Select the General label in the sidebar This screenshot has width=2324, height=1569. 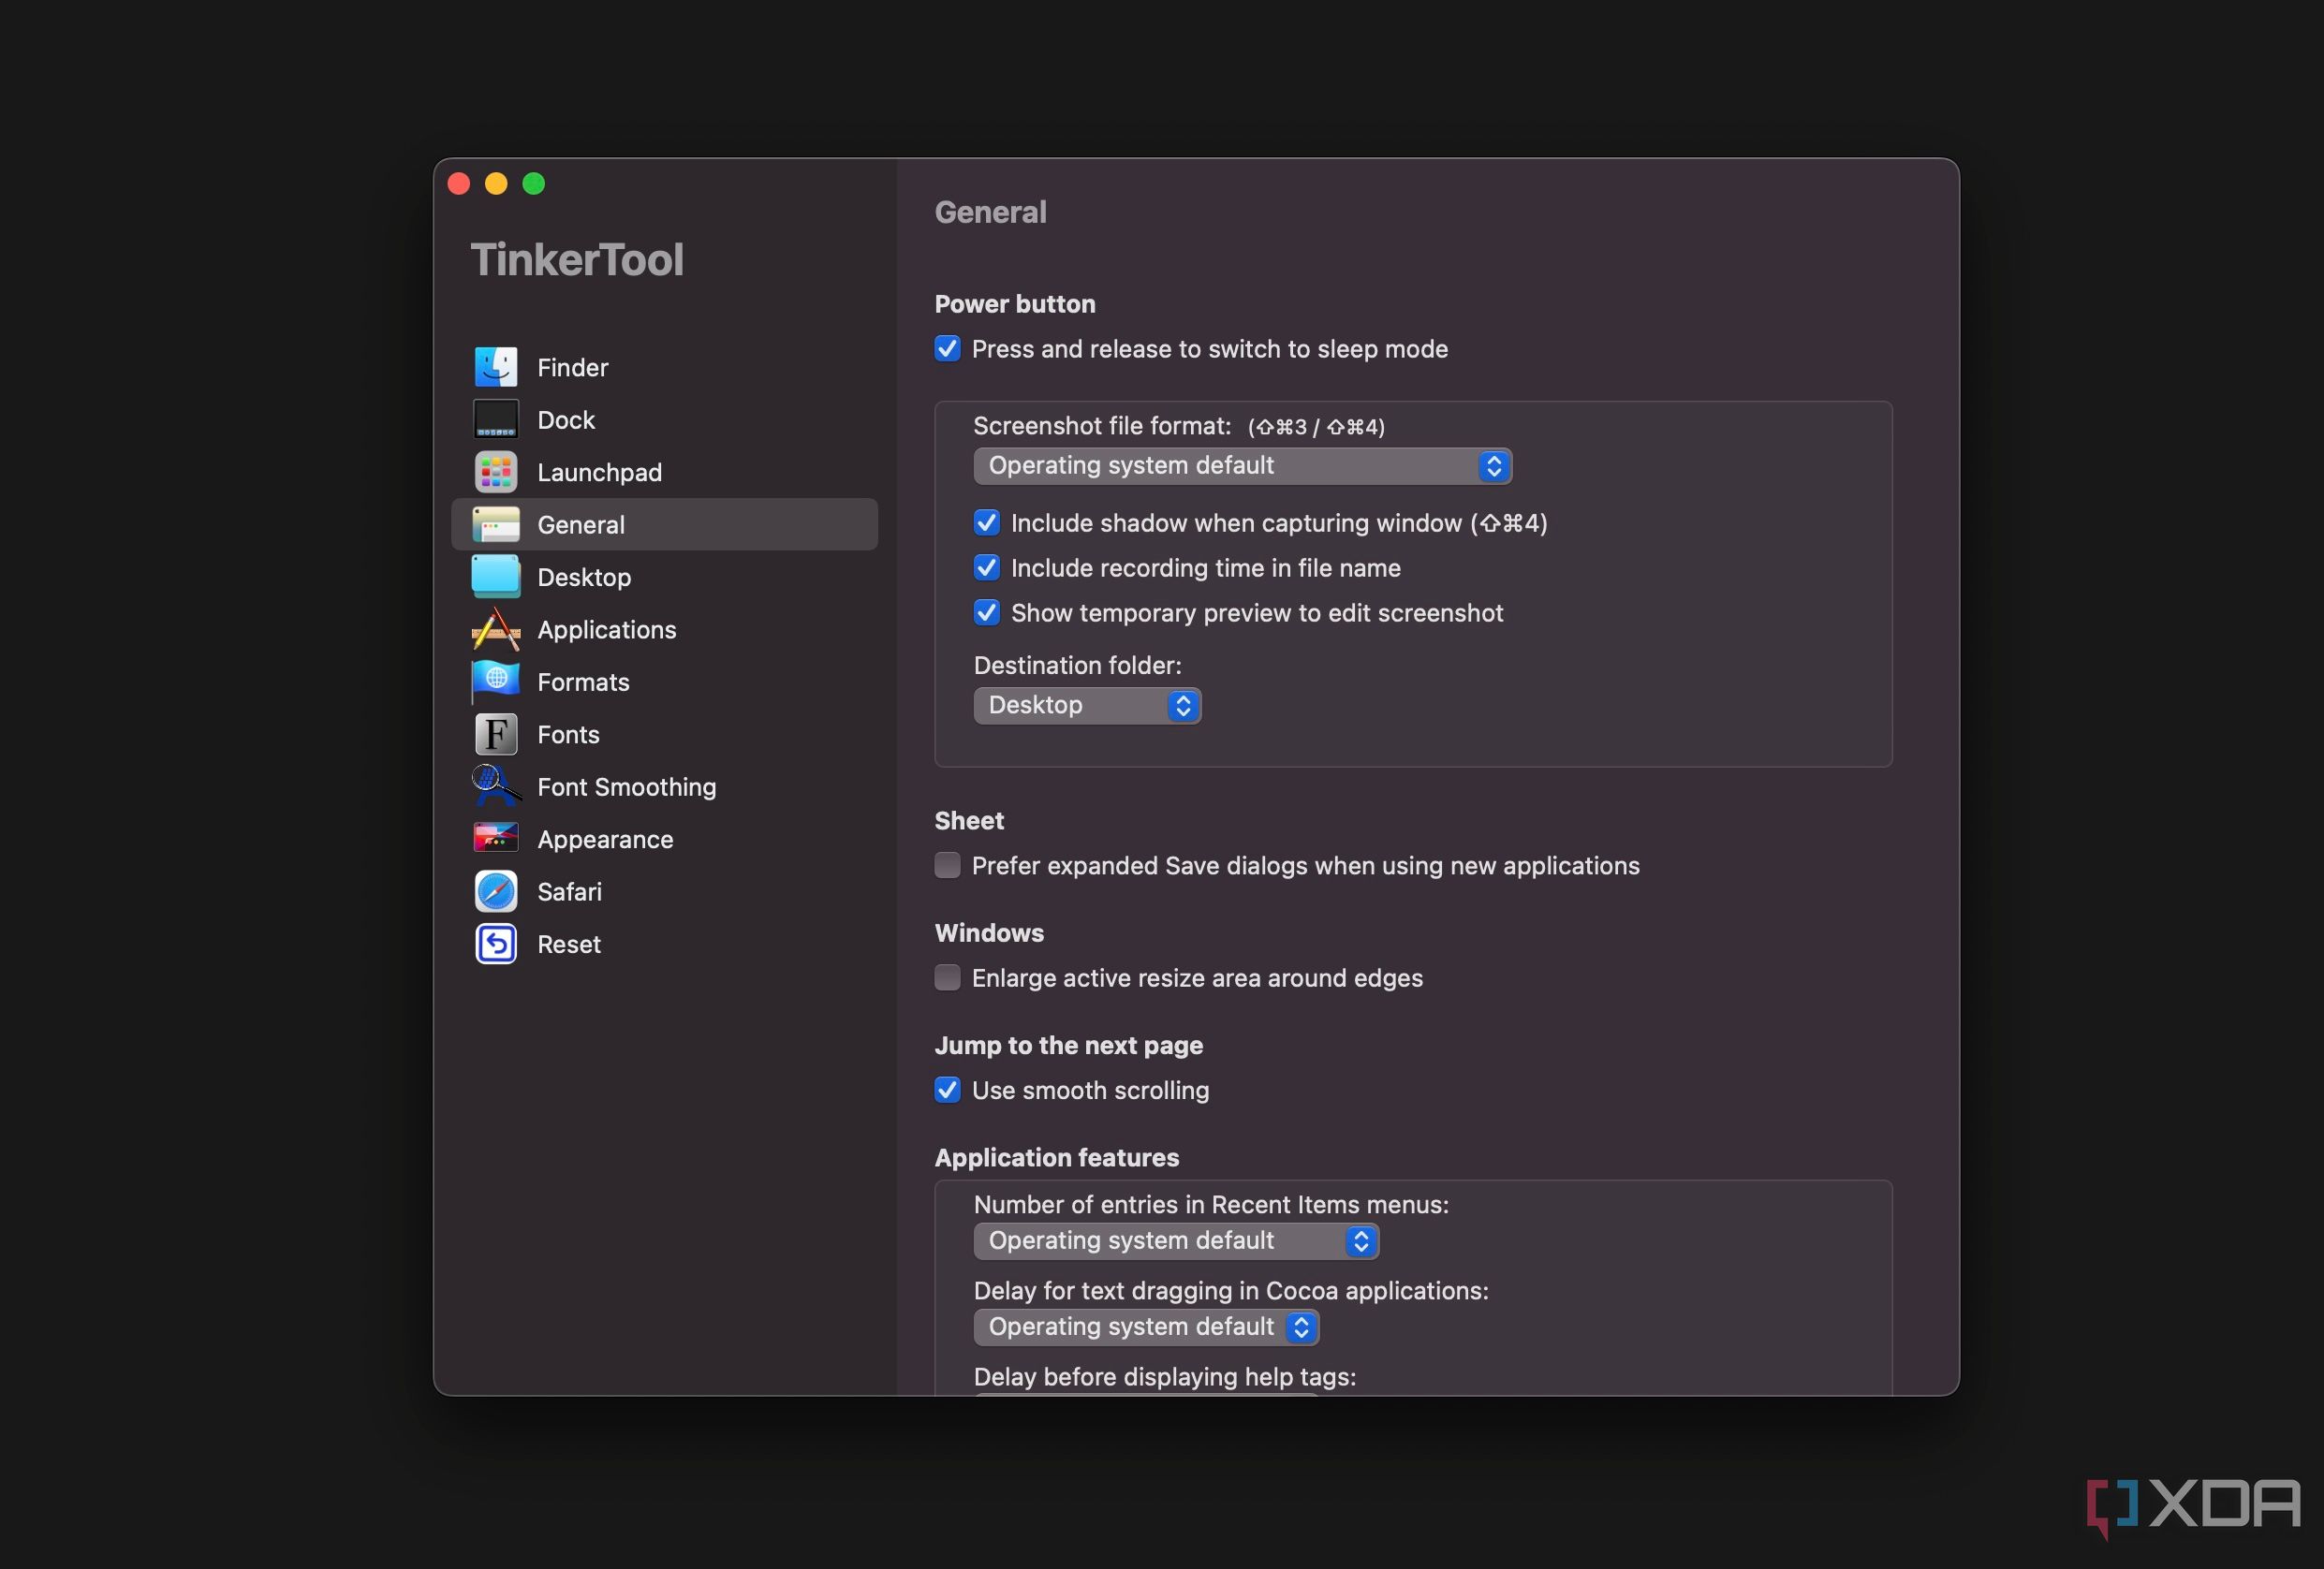(x=581, y=525)
